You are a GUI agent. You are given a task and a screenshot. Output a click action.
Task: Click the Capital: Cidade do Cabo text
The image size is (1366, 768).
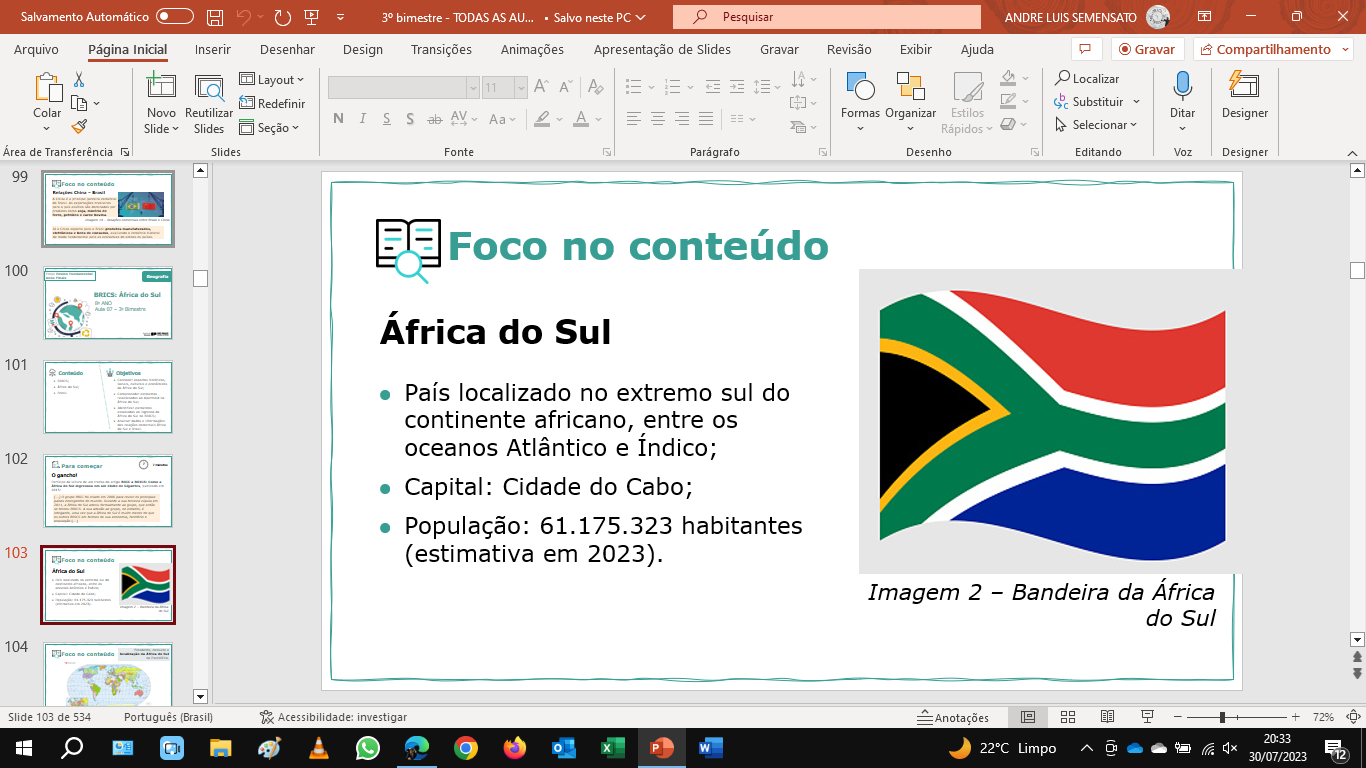(548, 487)
